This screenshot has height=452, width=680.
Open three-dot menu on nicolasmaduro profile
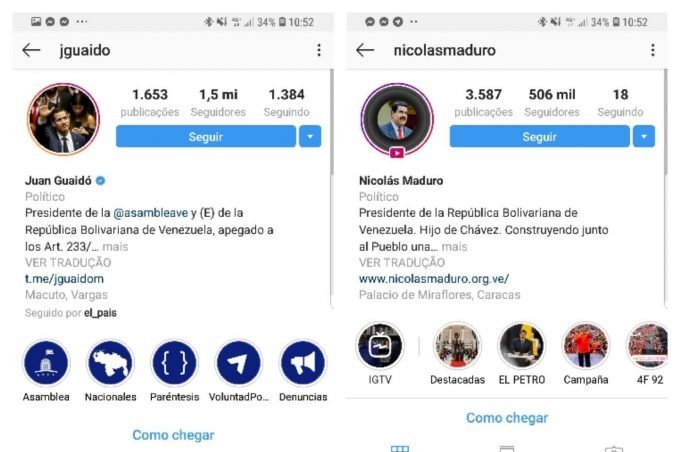point(653,50)
